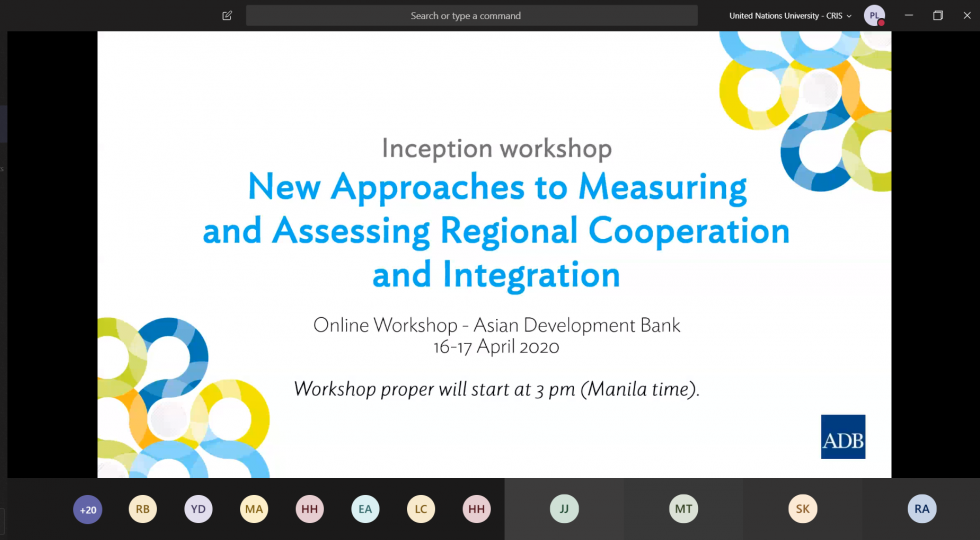Click the ADB logo on the slide
The width and height of the screenshot is (980, 540).
tap(843, 437)
